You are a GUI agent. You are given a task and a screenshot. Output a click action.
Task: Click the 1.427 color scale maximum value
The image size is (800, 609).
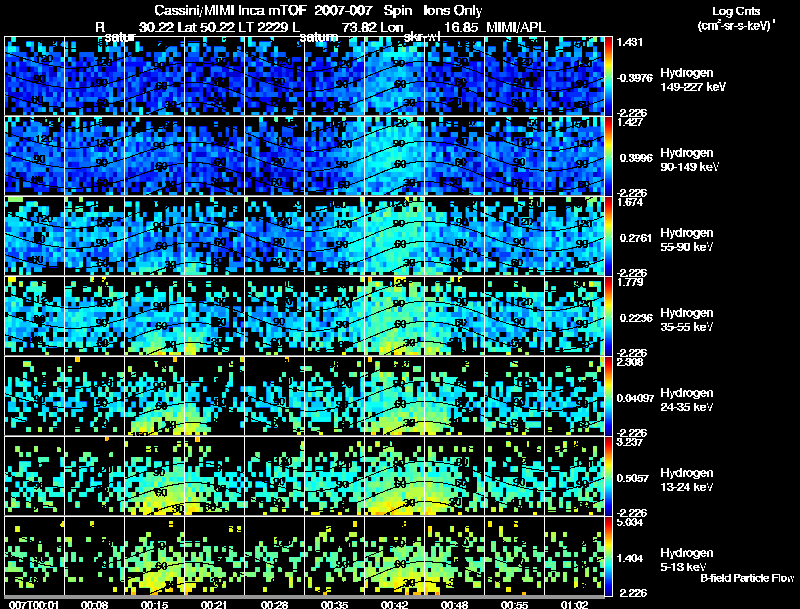pos(630,122)
